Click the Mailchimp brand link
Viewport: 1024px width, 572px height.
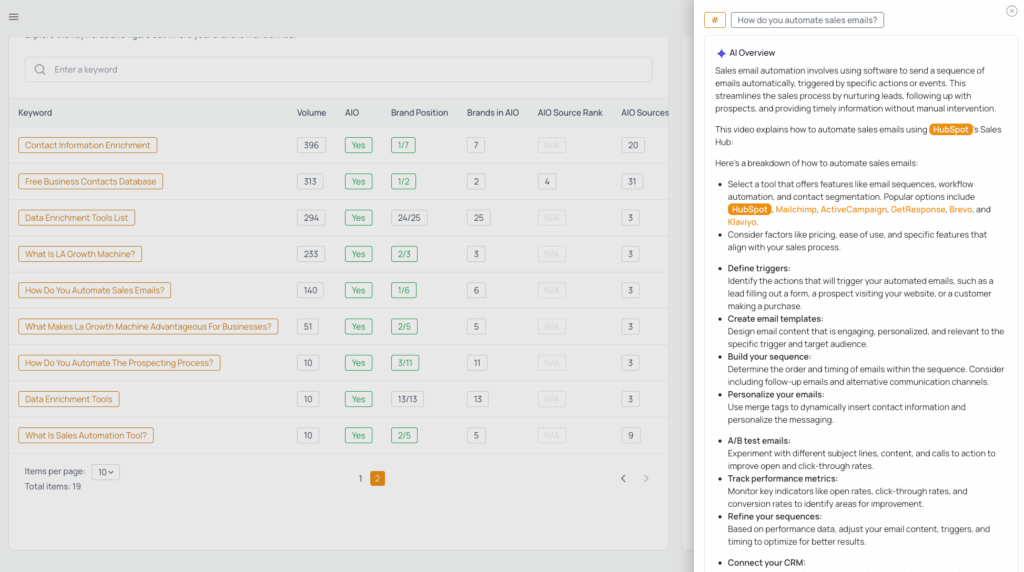795,210
